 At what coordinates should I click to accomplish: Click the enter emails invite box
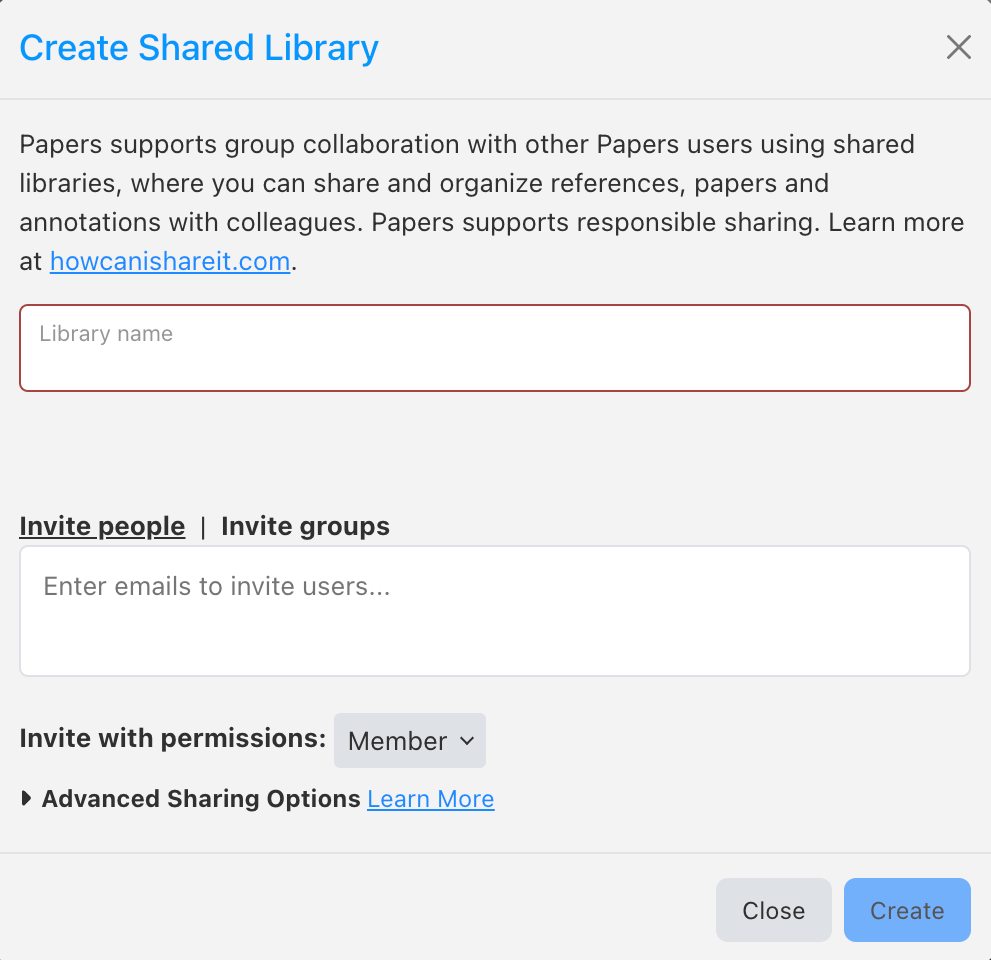495,610
